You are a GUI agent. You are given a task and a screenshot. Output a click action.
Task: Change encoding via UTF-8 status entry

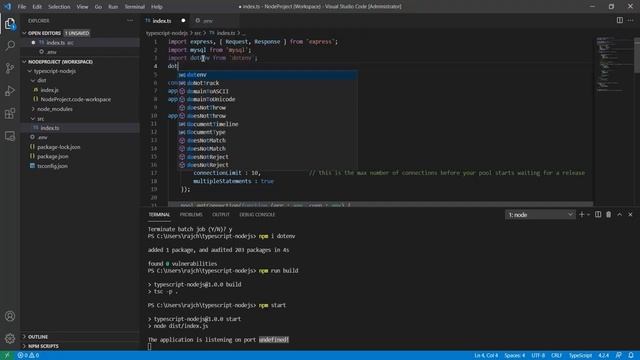[x=538, y=356]
